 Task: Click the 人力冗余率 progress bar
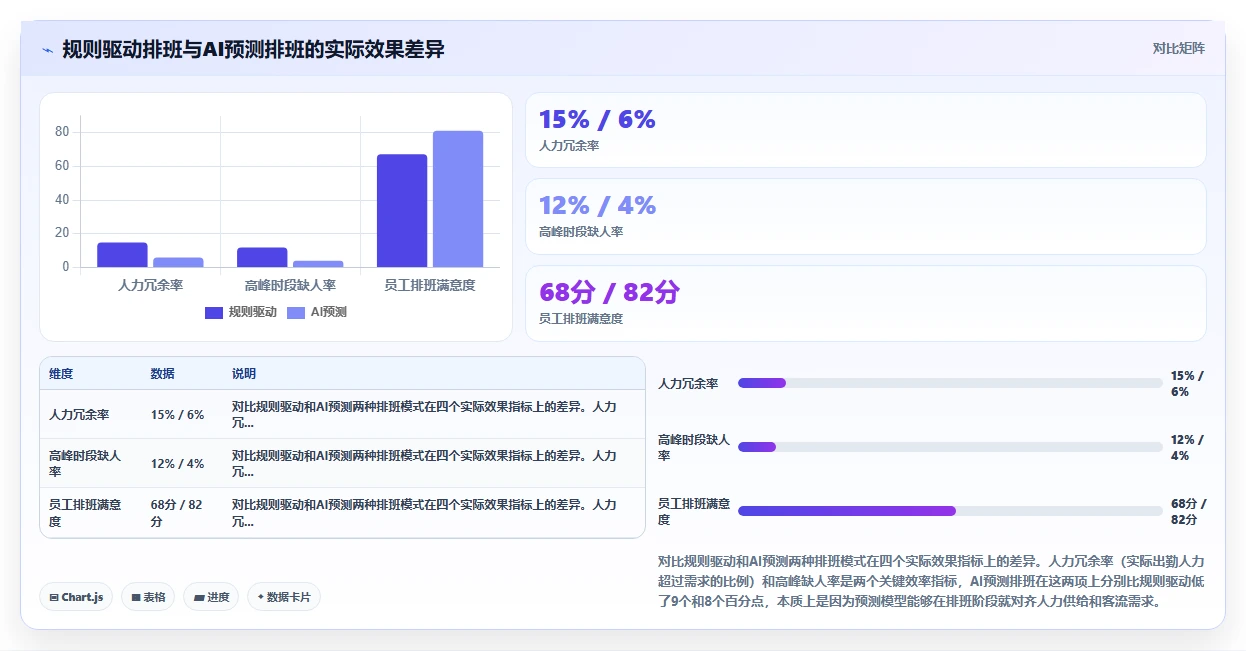coord(950,383)
